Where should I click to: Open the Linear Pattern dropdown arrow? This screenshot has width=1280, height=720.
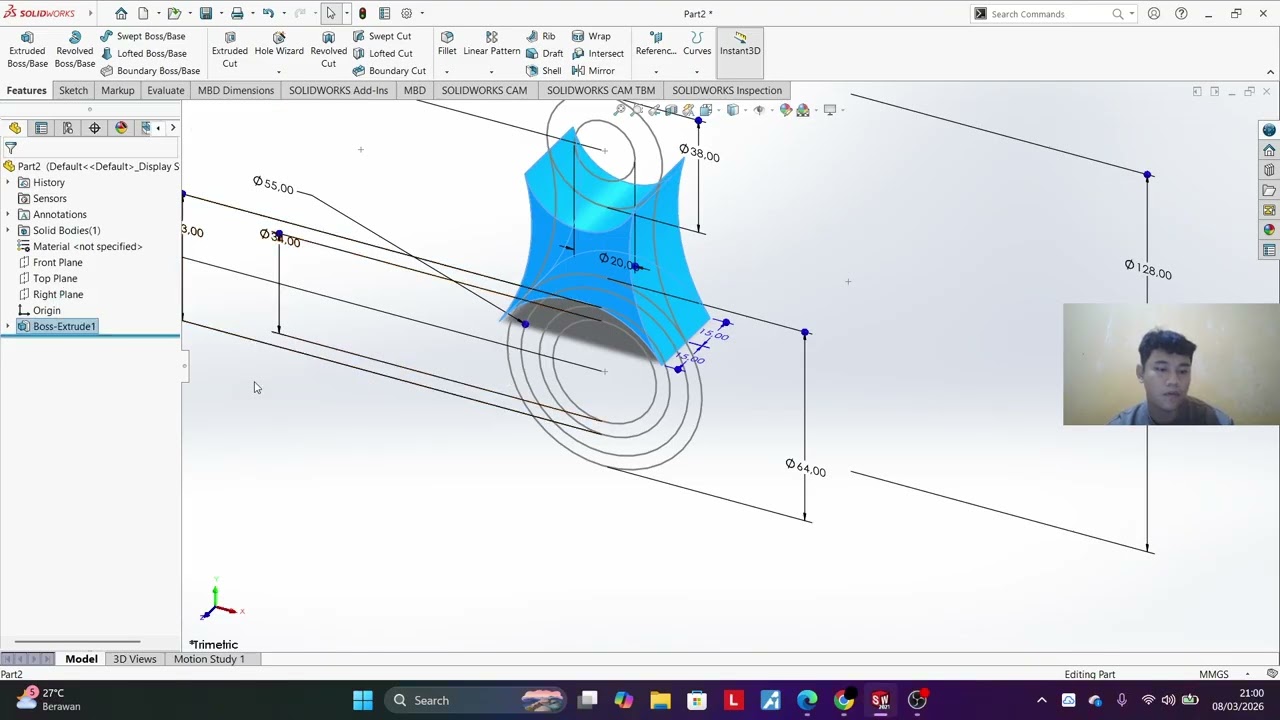(491, 72)
